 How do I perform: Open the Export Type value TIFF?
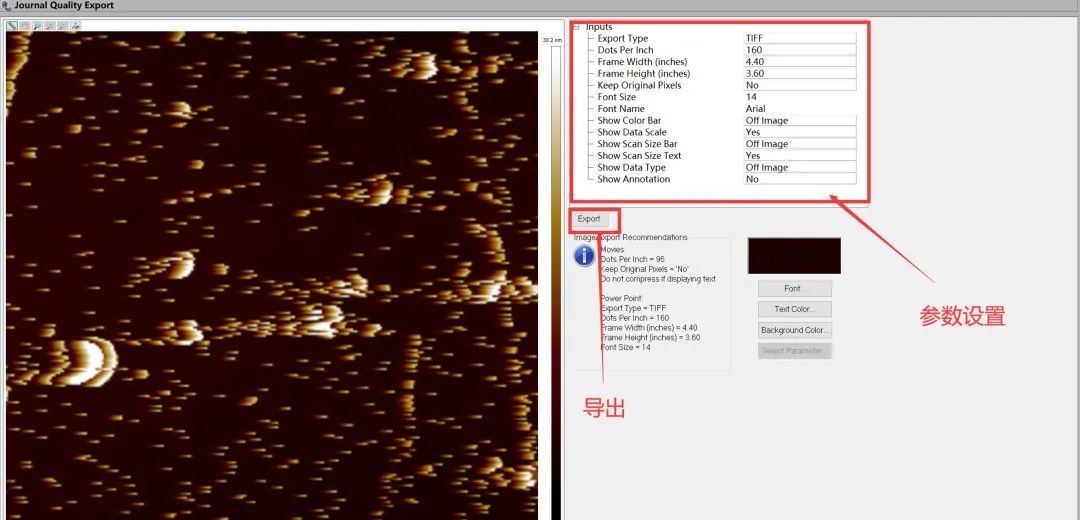point(800,39)
